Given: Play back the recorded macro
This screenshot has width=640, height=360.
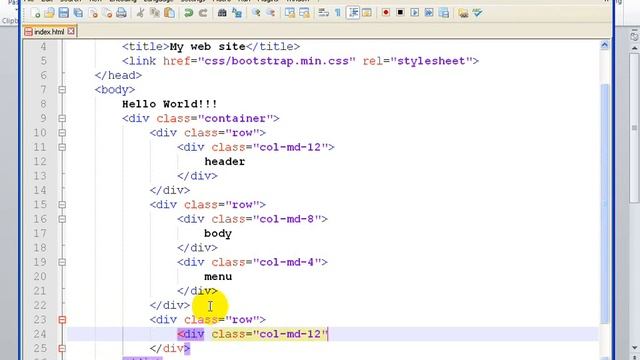Looking at the screenshot, I should pyautogui.click(x=415, y=13).
